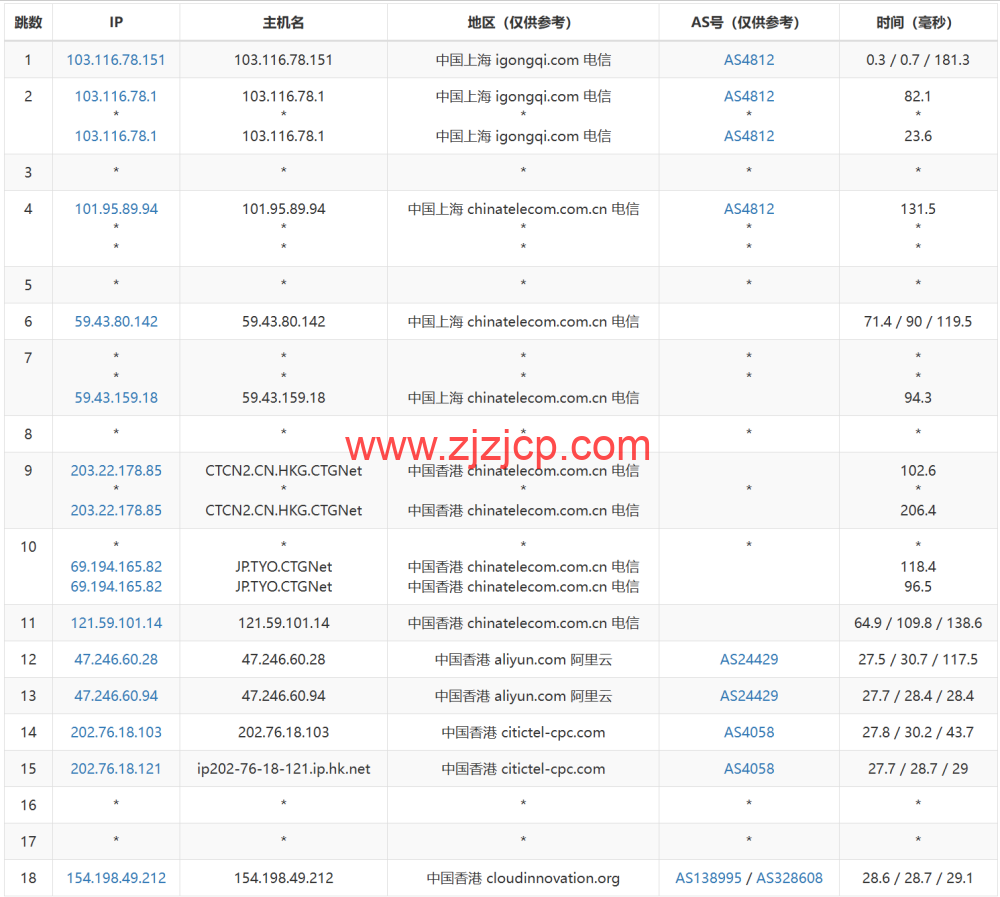1000x897 pixels.
Task: Open the IP link 103.116.78.151 in hop 1
Action: click(x=115, y=60)
